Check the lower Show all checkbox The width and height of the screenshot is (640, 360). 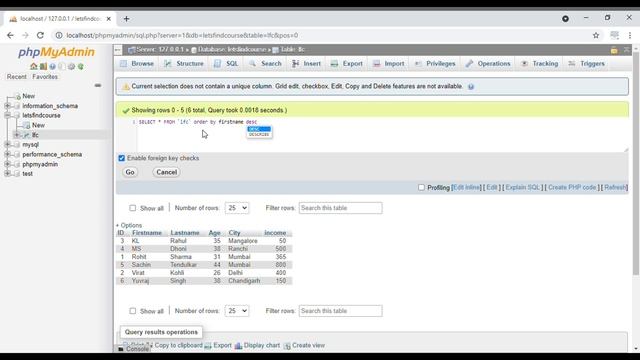(133, 311)
